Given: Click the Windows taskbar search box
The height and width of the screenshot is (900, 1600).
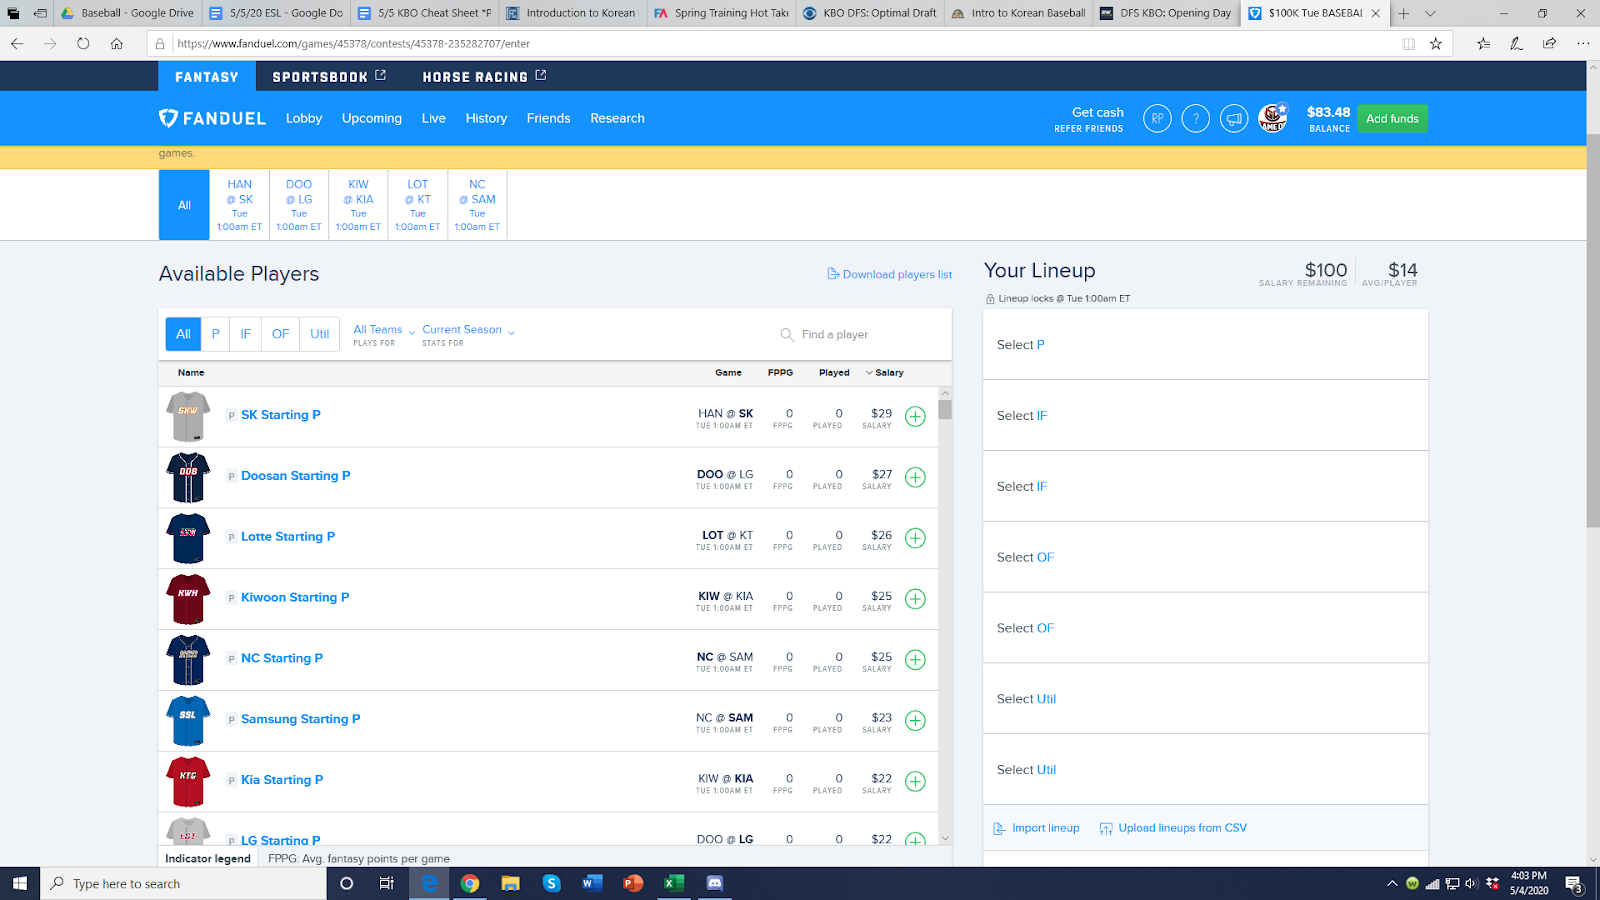Looking at the screenshot, I should coord(183,883).
